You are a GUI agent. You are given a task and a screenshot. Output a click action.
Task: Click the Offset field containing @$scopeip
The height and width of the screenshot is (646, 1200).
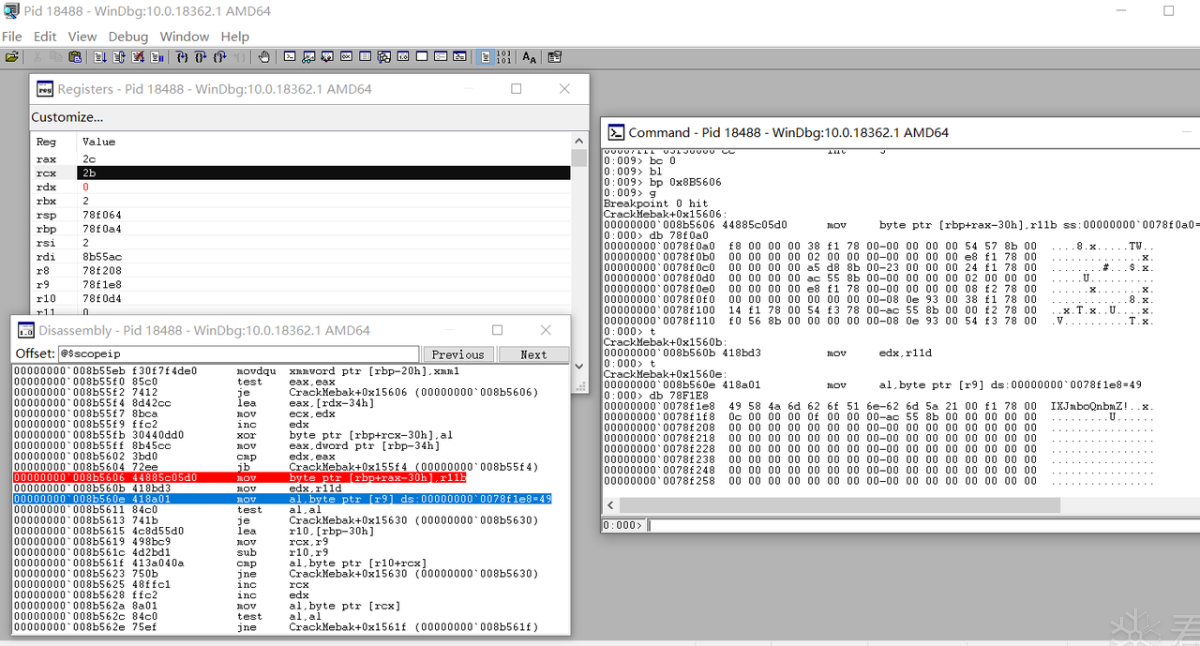(238, 354)
